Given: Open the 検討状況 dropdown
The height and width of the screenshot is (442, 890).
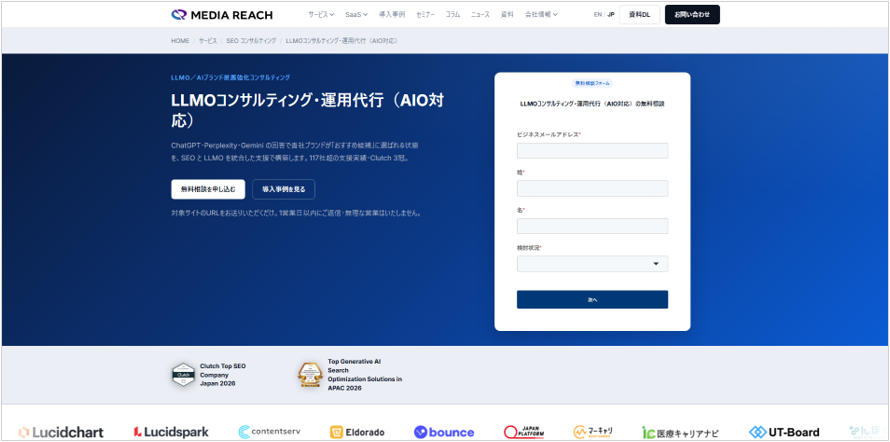Looking at the screenshot, I should coord(592,264).
